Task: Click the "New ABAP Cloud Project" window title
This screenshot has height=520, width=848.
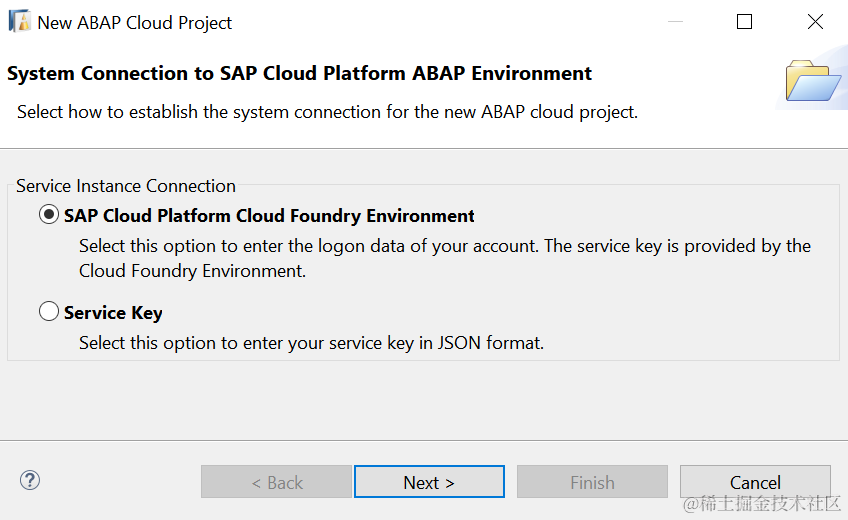Action: pos(135,22)
